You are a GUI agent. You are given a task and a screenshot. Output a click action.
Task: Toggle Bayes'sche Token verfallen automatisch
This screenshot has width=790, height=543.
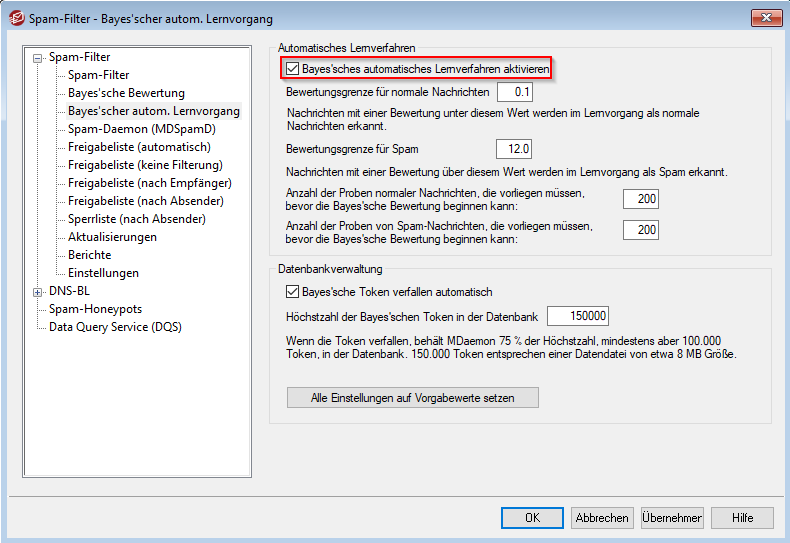tap(293, 292)
